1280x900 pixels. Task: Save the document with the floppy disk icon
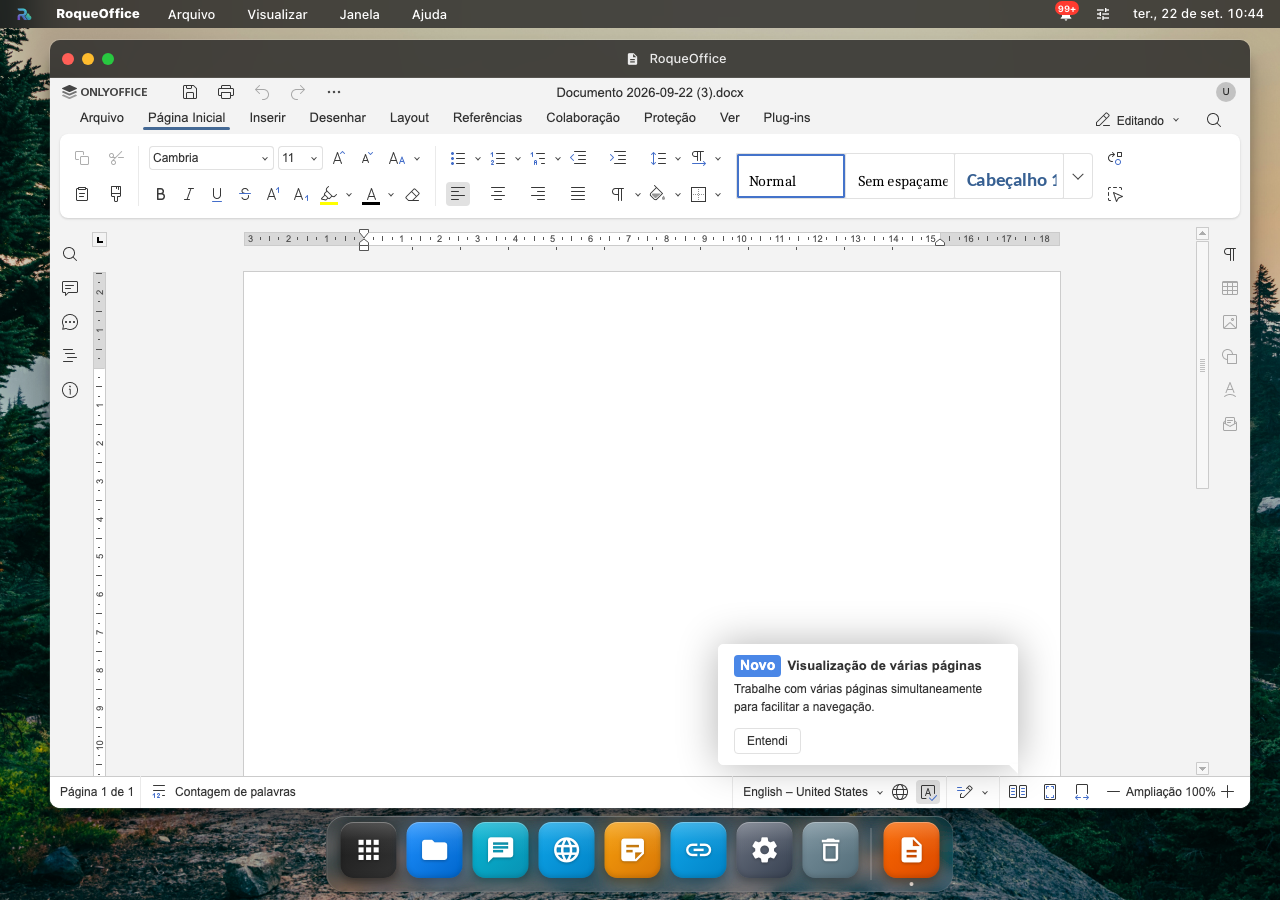pyautogui.click(x=190, y=92)
